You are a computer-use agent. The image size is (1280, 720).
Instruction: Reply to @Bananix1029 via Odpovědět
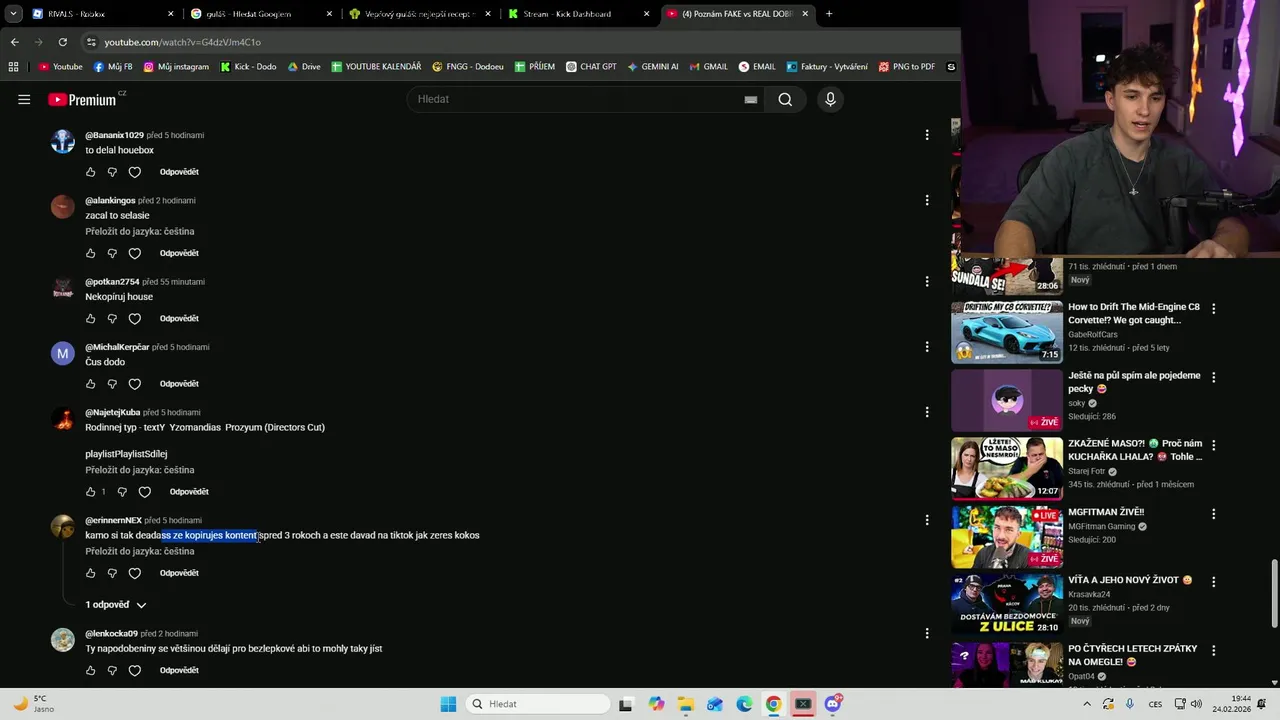click(x=179, y=172)
